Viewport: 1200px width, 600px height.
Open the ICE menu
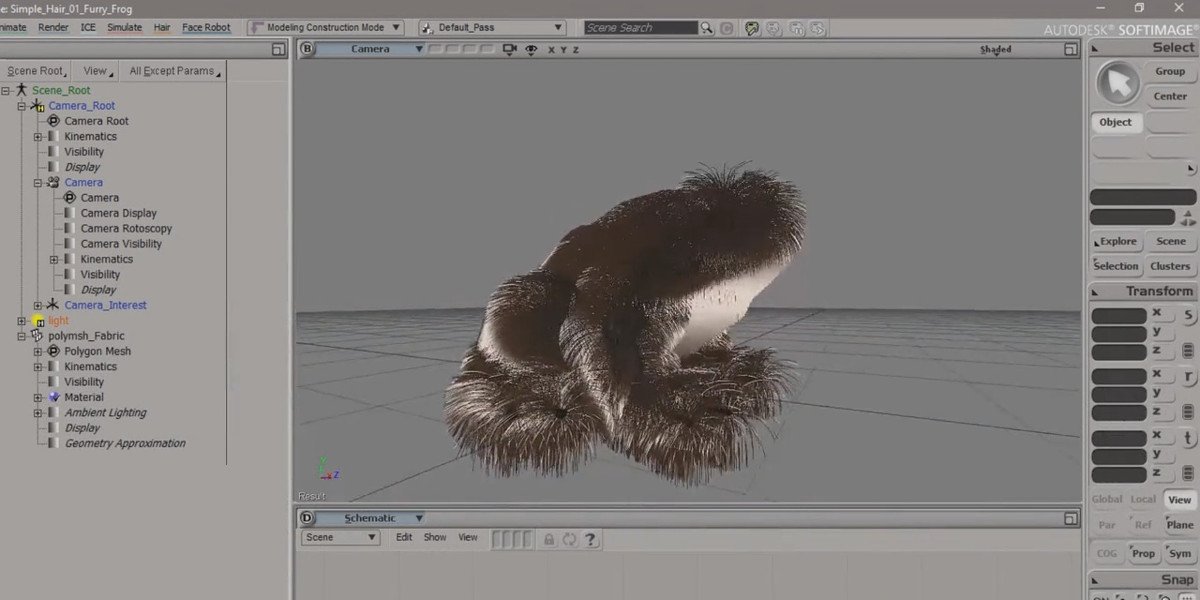pos(88,27)
